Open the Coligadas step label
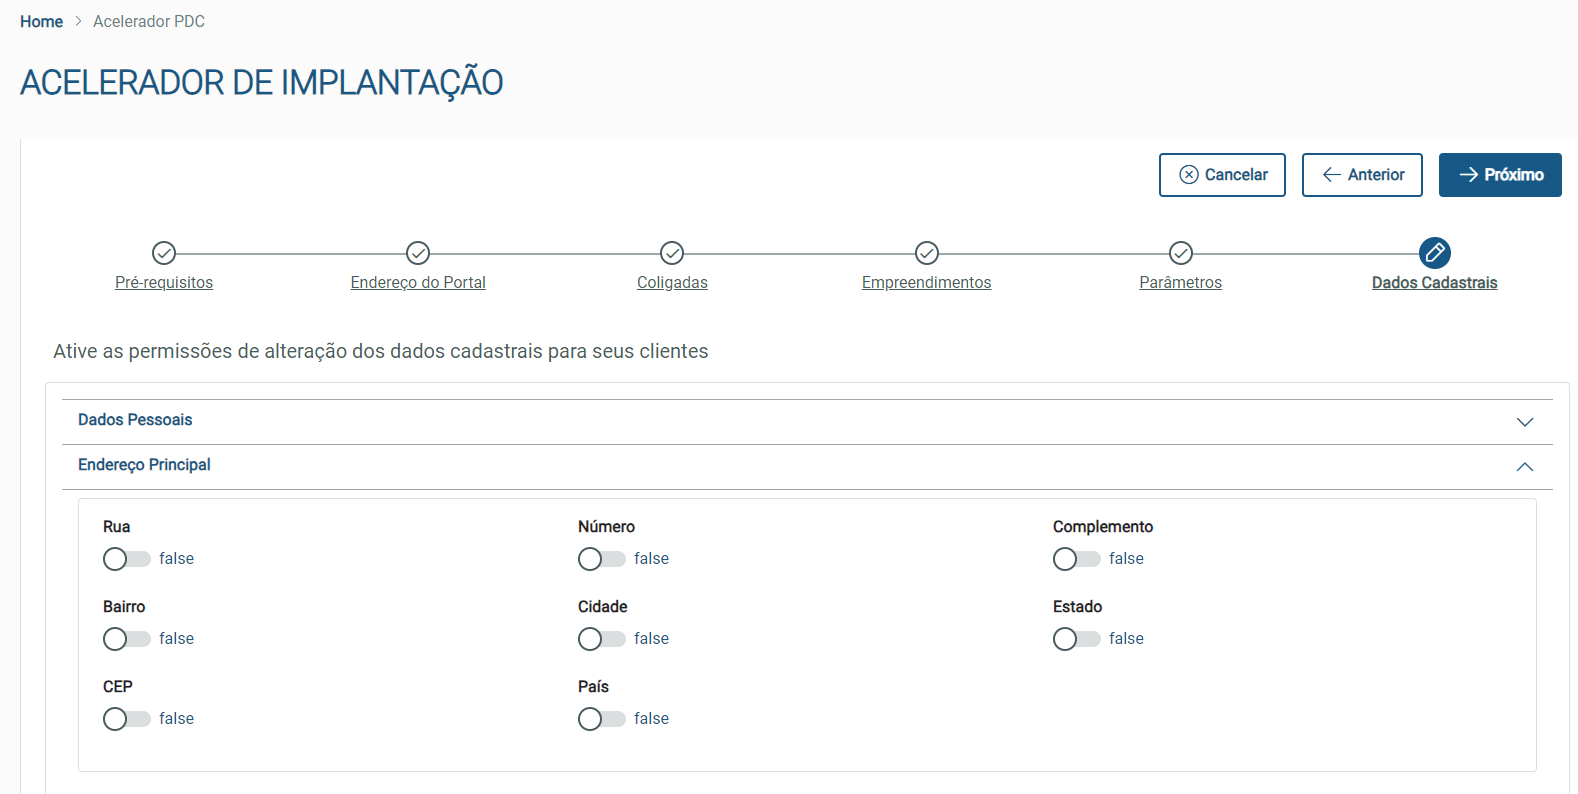The image size is (1578, 794). click(x=672, y=283)
